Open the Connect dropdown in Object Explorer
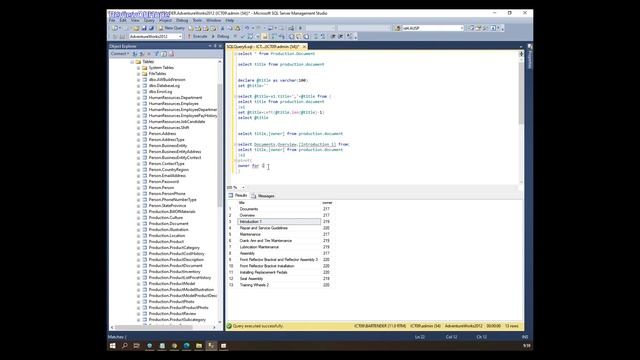The height and width of the screenshot is (360, 640). click(119, 54)
